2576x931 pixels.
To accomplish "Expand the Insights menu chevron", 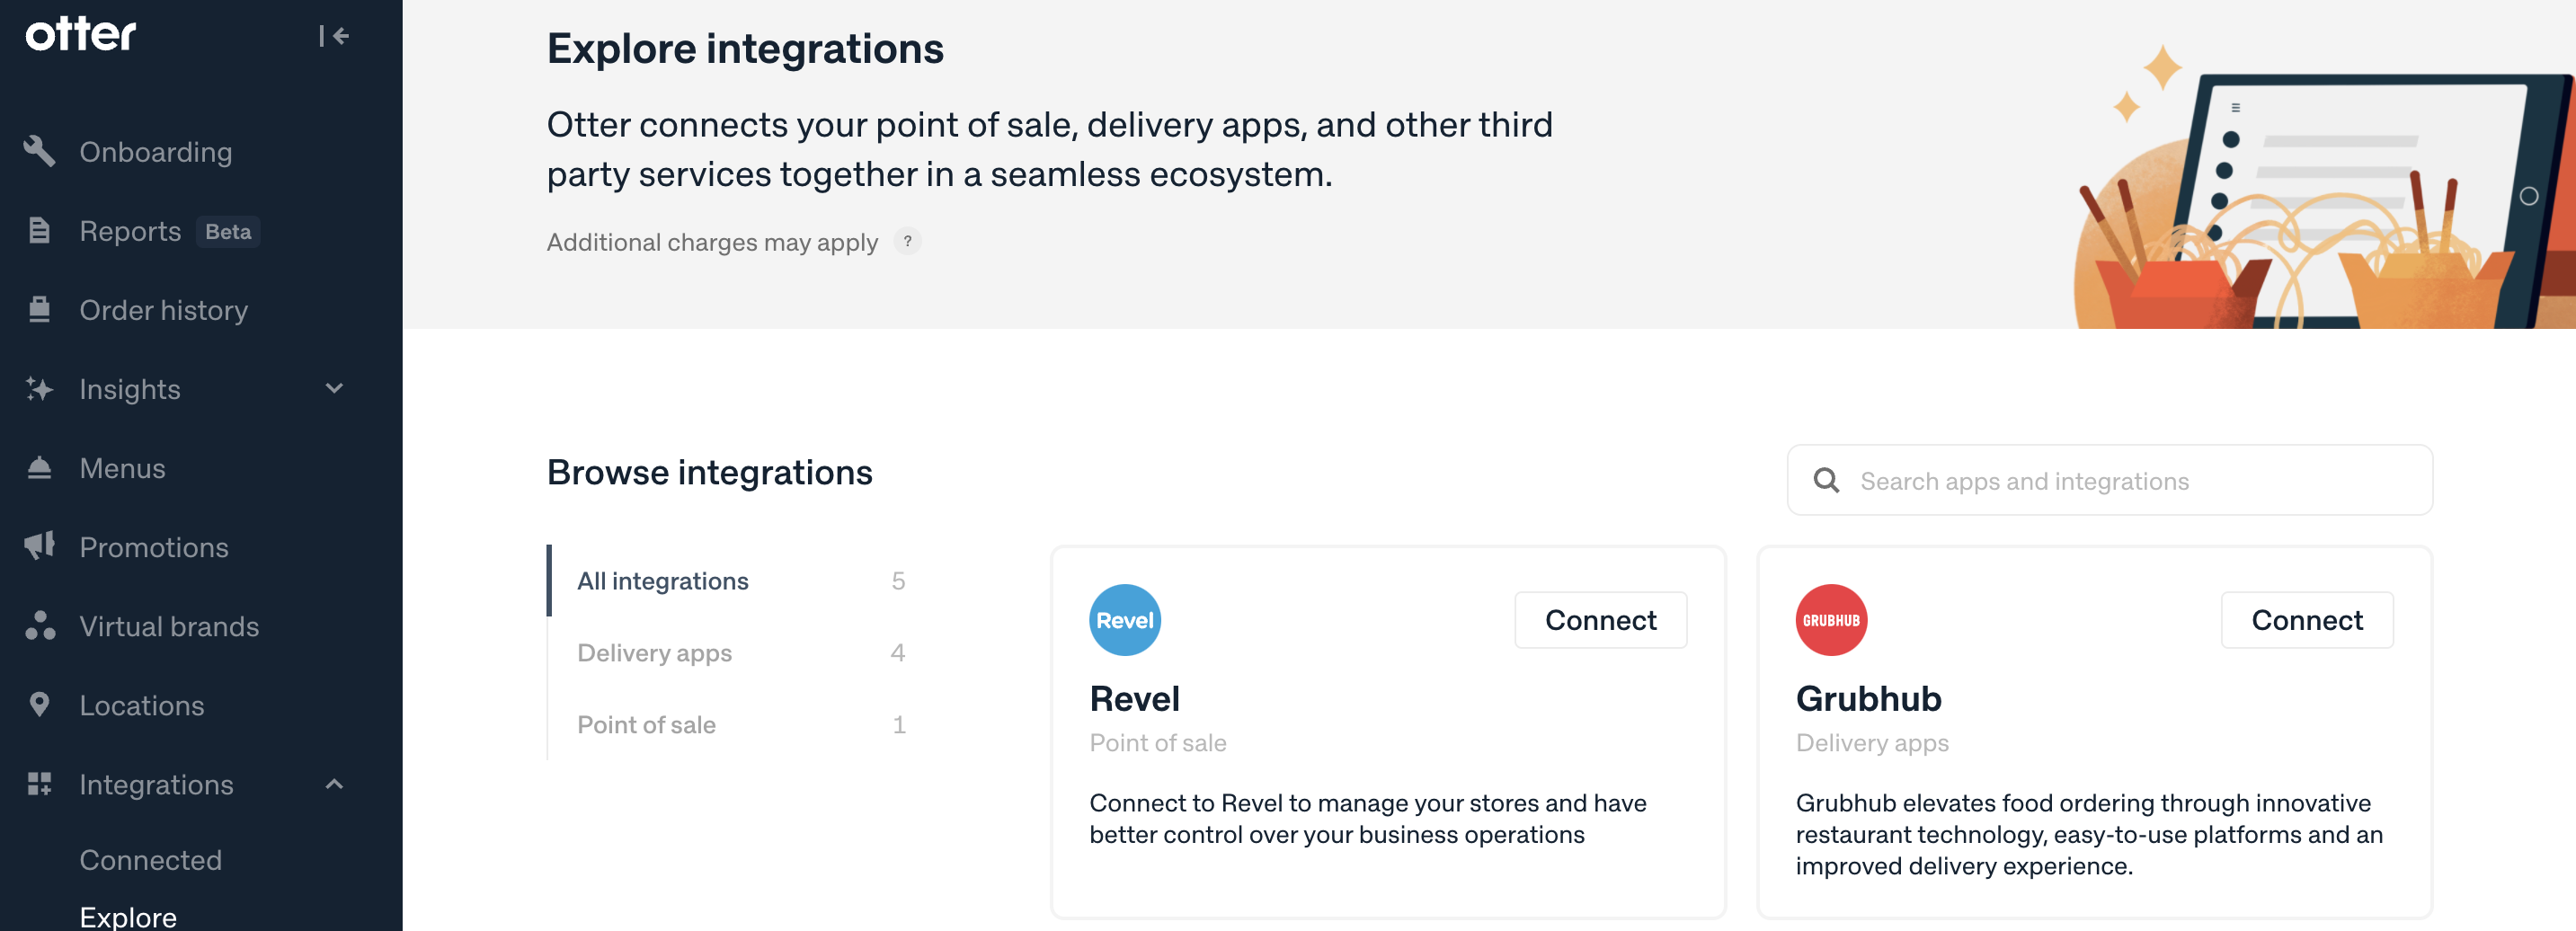I will tap(334, 389).
